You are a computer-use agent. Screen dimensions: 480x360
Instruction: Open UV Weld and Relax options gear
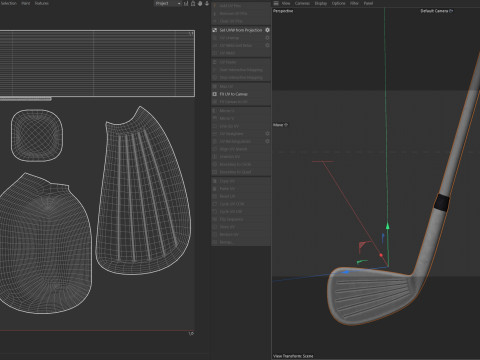(x=267, y=45)
